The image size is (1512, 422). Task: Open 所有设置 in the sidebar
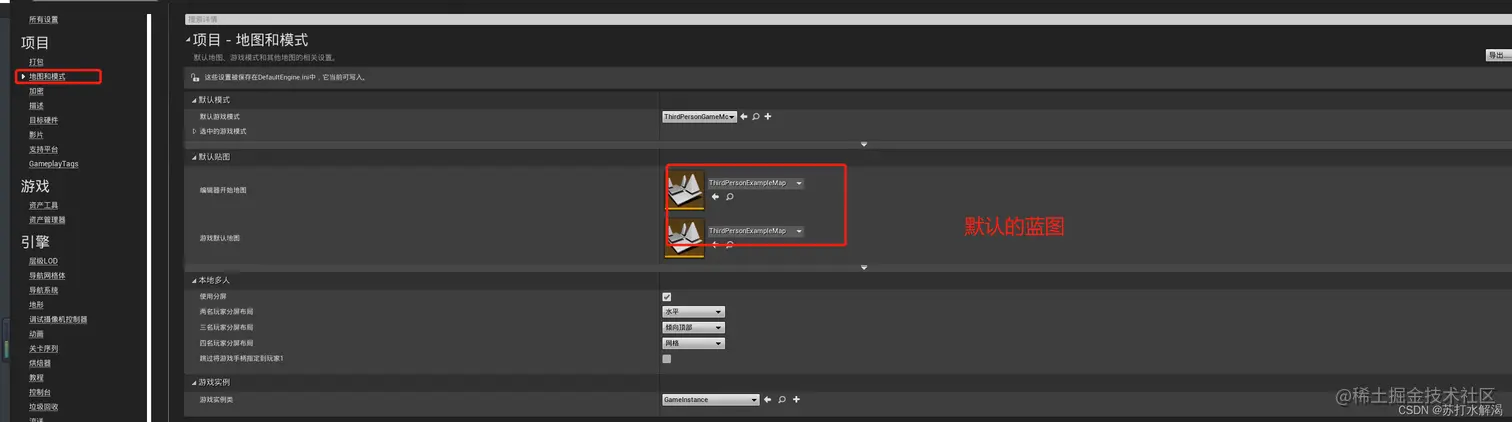tap(44, 20)
